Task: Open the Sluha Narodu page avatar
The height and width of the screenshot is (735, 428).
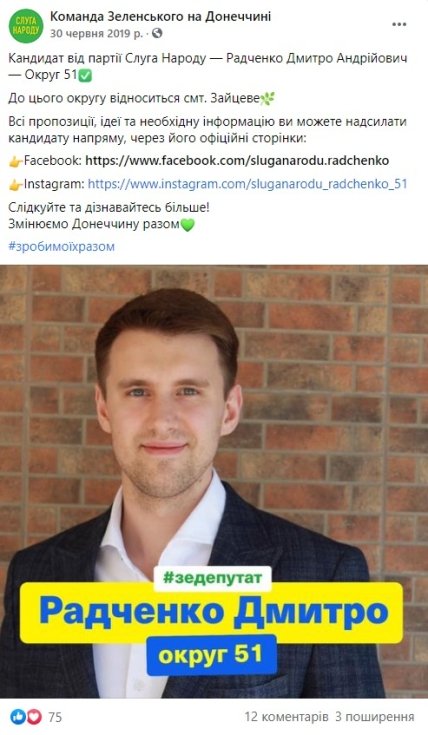Action: (x=26, y=26)
